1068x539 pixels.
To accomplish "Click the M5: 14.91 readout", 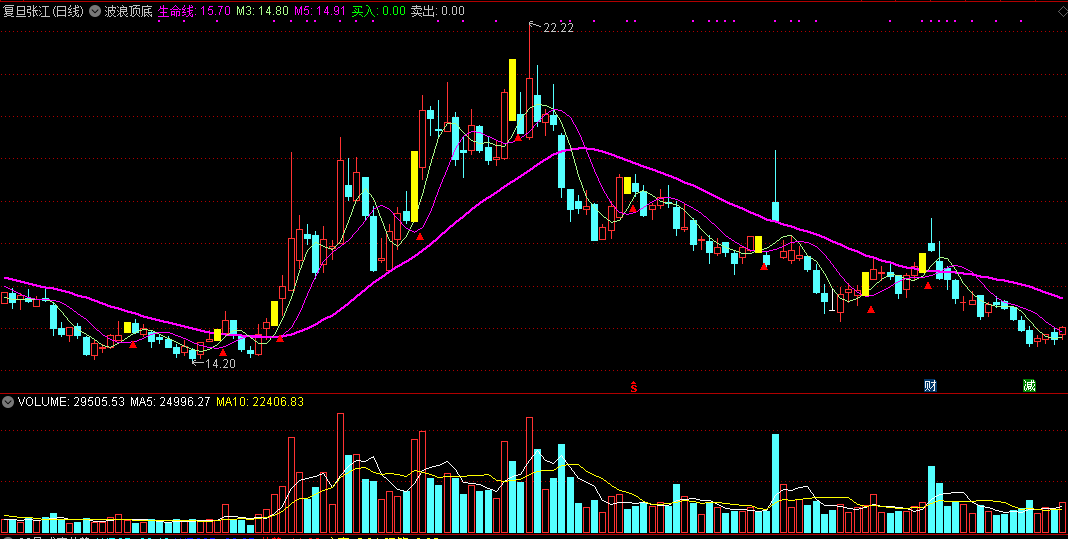I will [x=321, y=11].
